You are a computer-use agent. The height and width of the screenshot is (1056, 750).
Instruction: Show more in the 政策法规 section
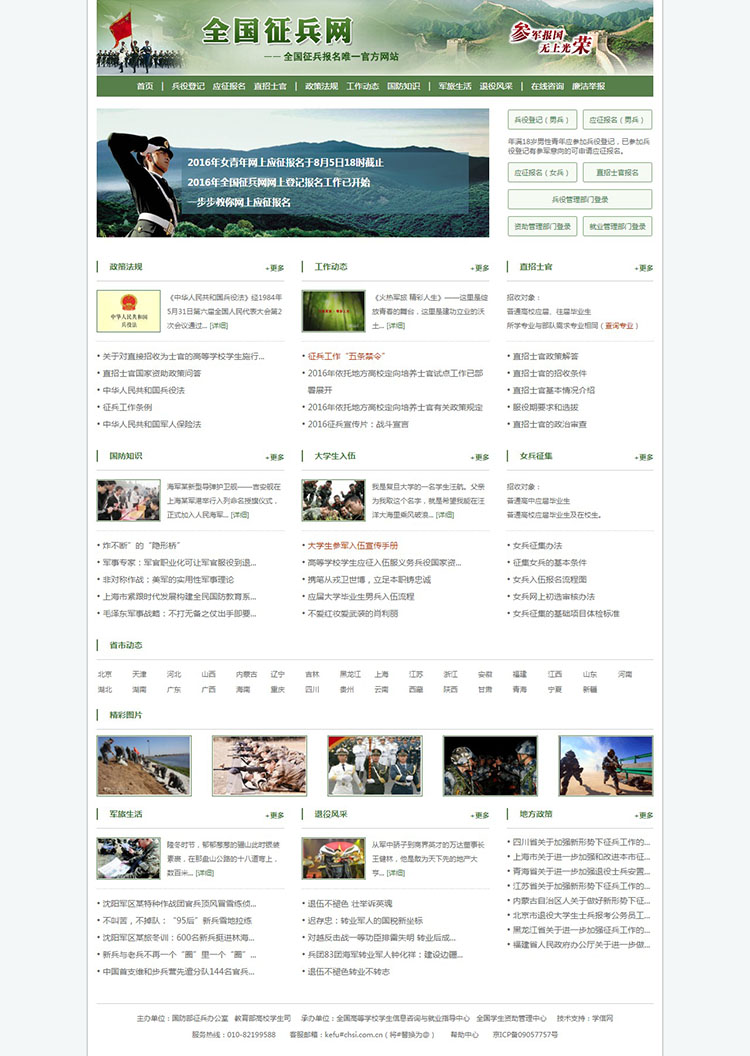pos(275,268)
